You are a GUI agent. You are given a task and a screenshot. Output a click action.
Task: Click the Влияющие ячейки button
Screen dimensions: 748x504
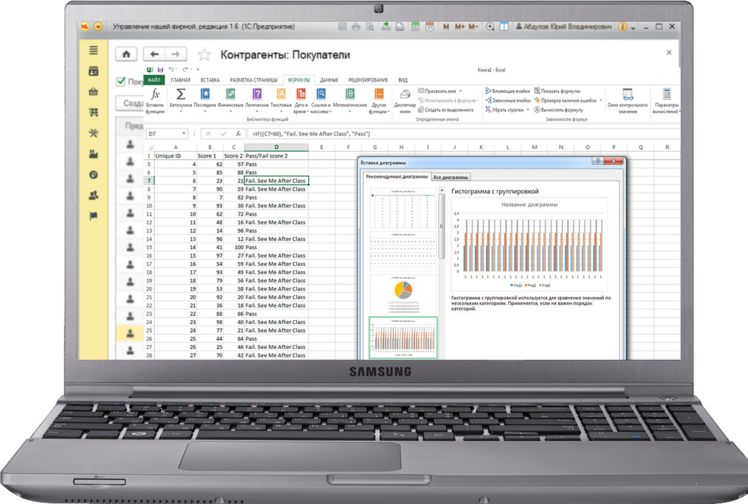tap(508, 91)
